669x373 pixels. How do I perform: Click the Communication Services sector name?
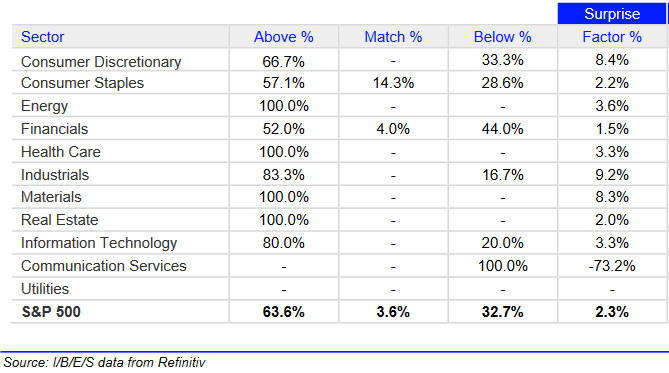(x=104, y=266)
